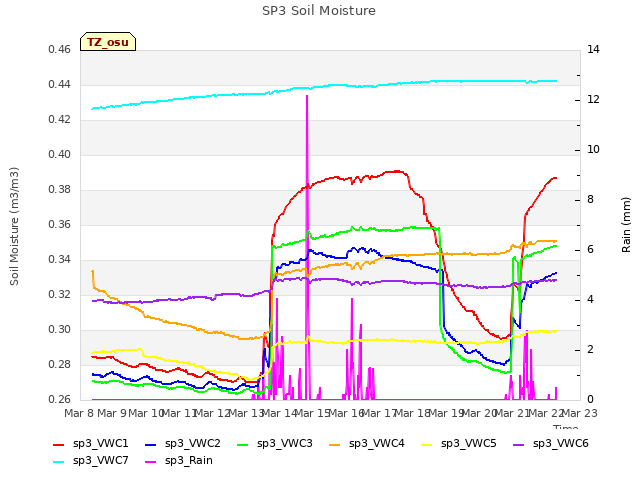The width and height of the screenshot is (640, 480).
Task: Toggle sp3_VWC4 legend entry
Action: pyautogui.click(x=367, y=444)
